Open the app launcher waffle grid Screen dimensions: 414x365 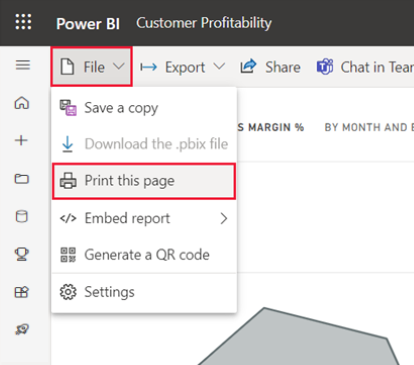pyautogui.click(x=23, y=22)
